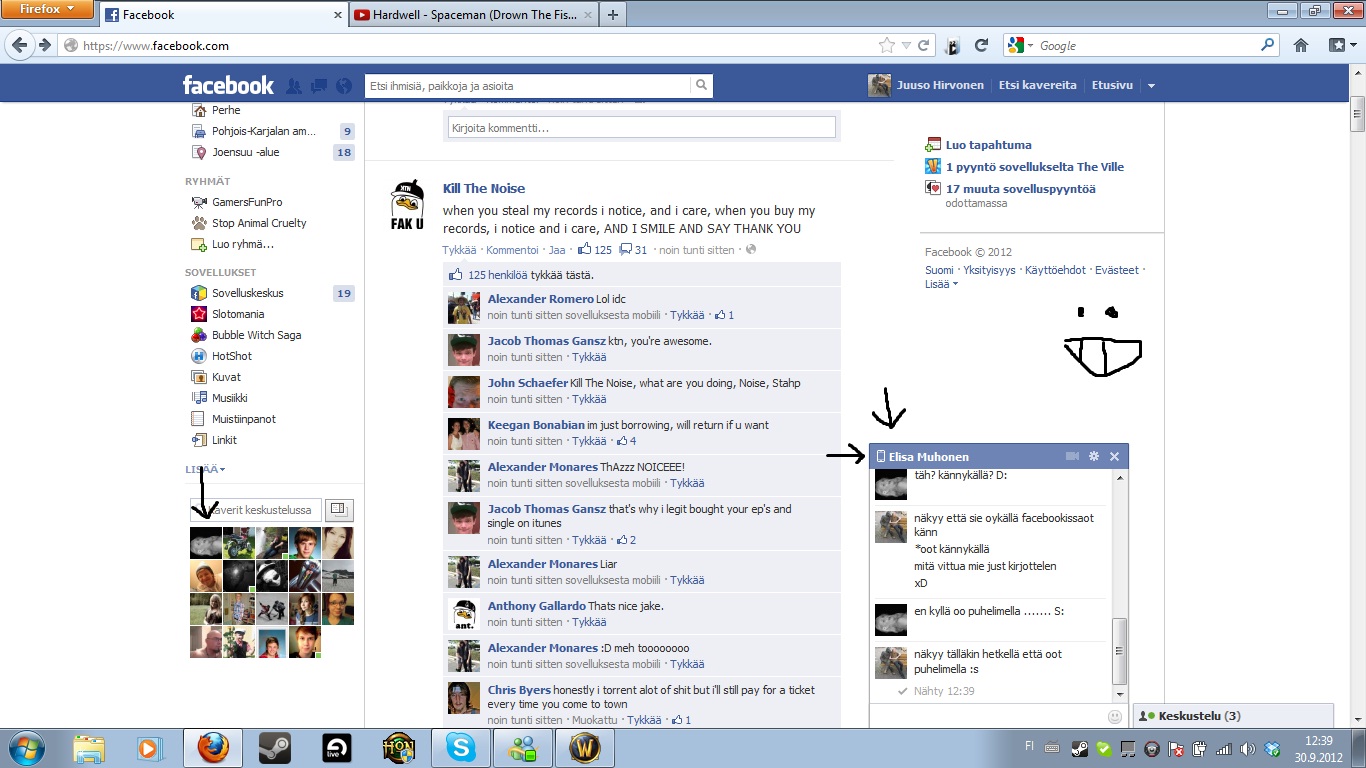Screen dimensions: 1366x768
Task: Click Etsi kavereita in header
Action: 1038,85
